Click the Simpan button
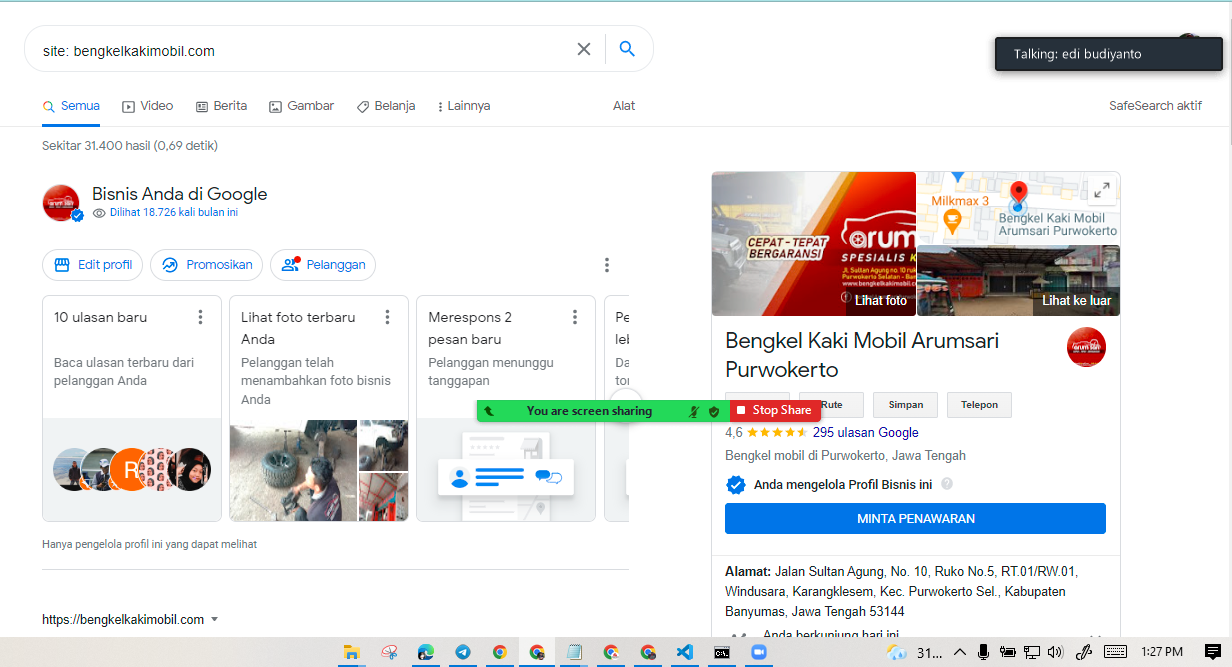The height and width of the screenshot is (667, 1232). point(905,405)
